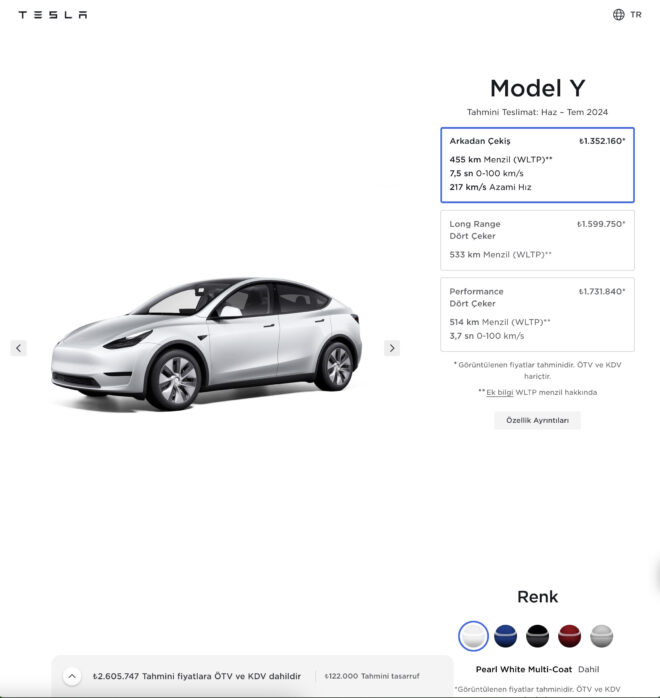660x698 pixels.
Task: Pick Pearl White Multi-Coat color
Action: [x=473, y=636]
